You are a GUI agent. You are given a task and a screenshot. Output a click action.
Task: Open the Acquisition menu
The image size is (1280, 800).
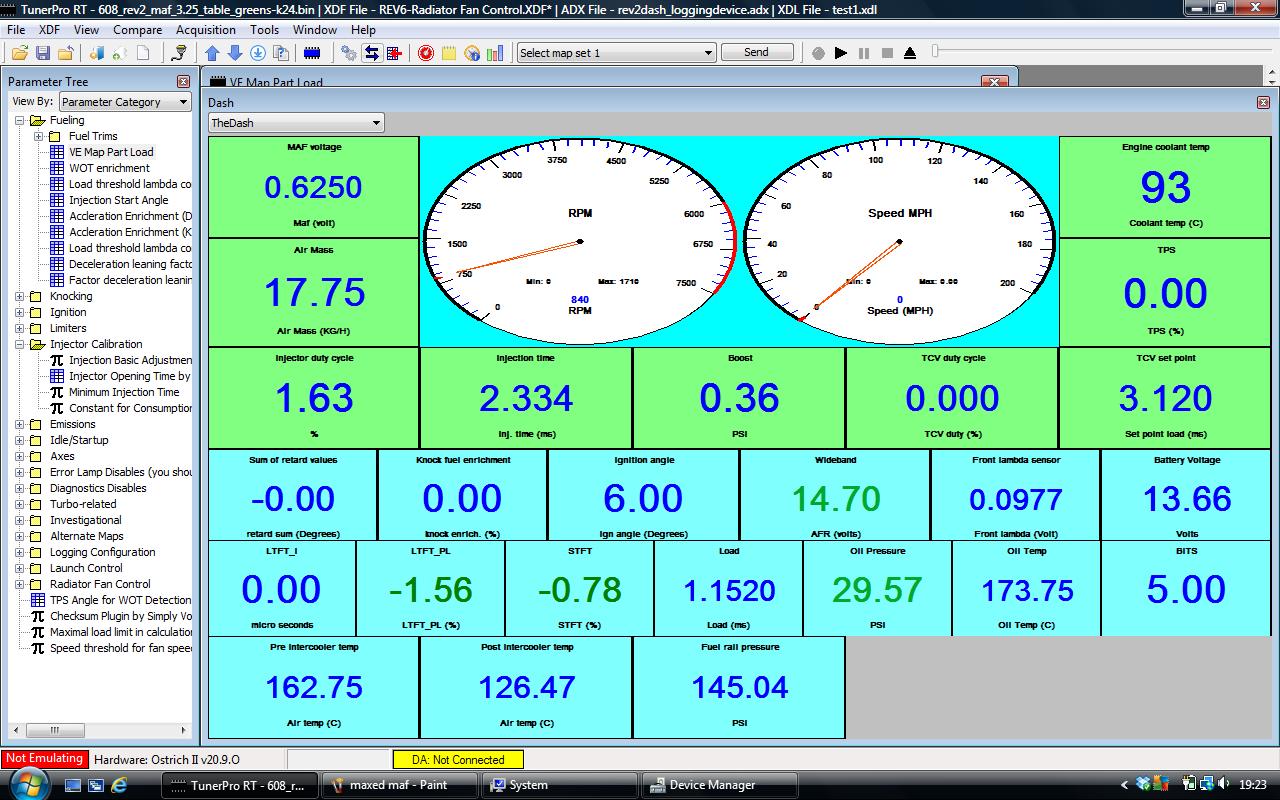pyautogui.click(x=206, y=30)
